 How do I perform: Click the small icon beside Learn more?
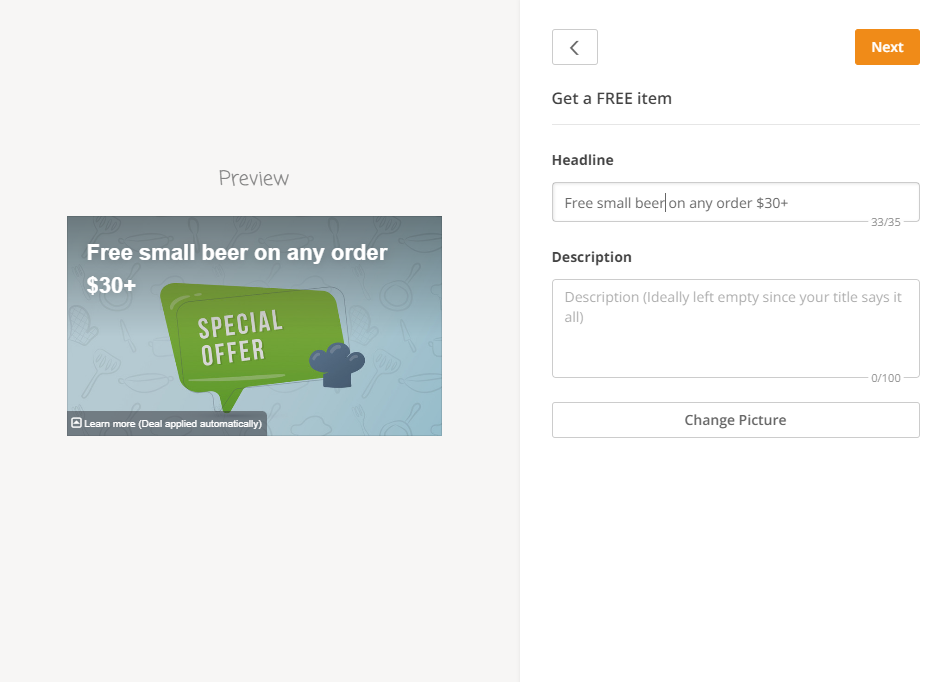[x=76, y=423]
